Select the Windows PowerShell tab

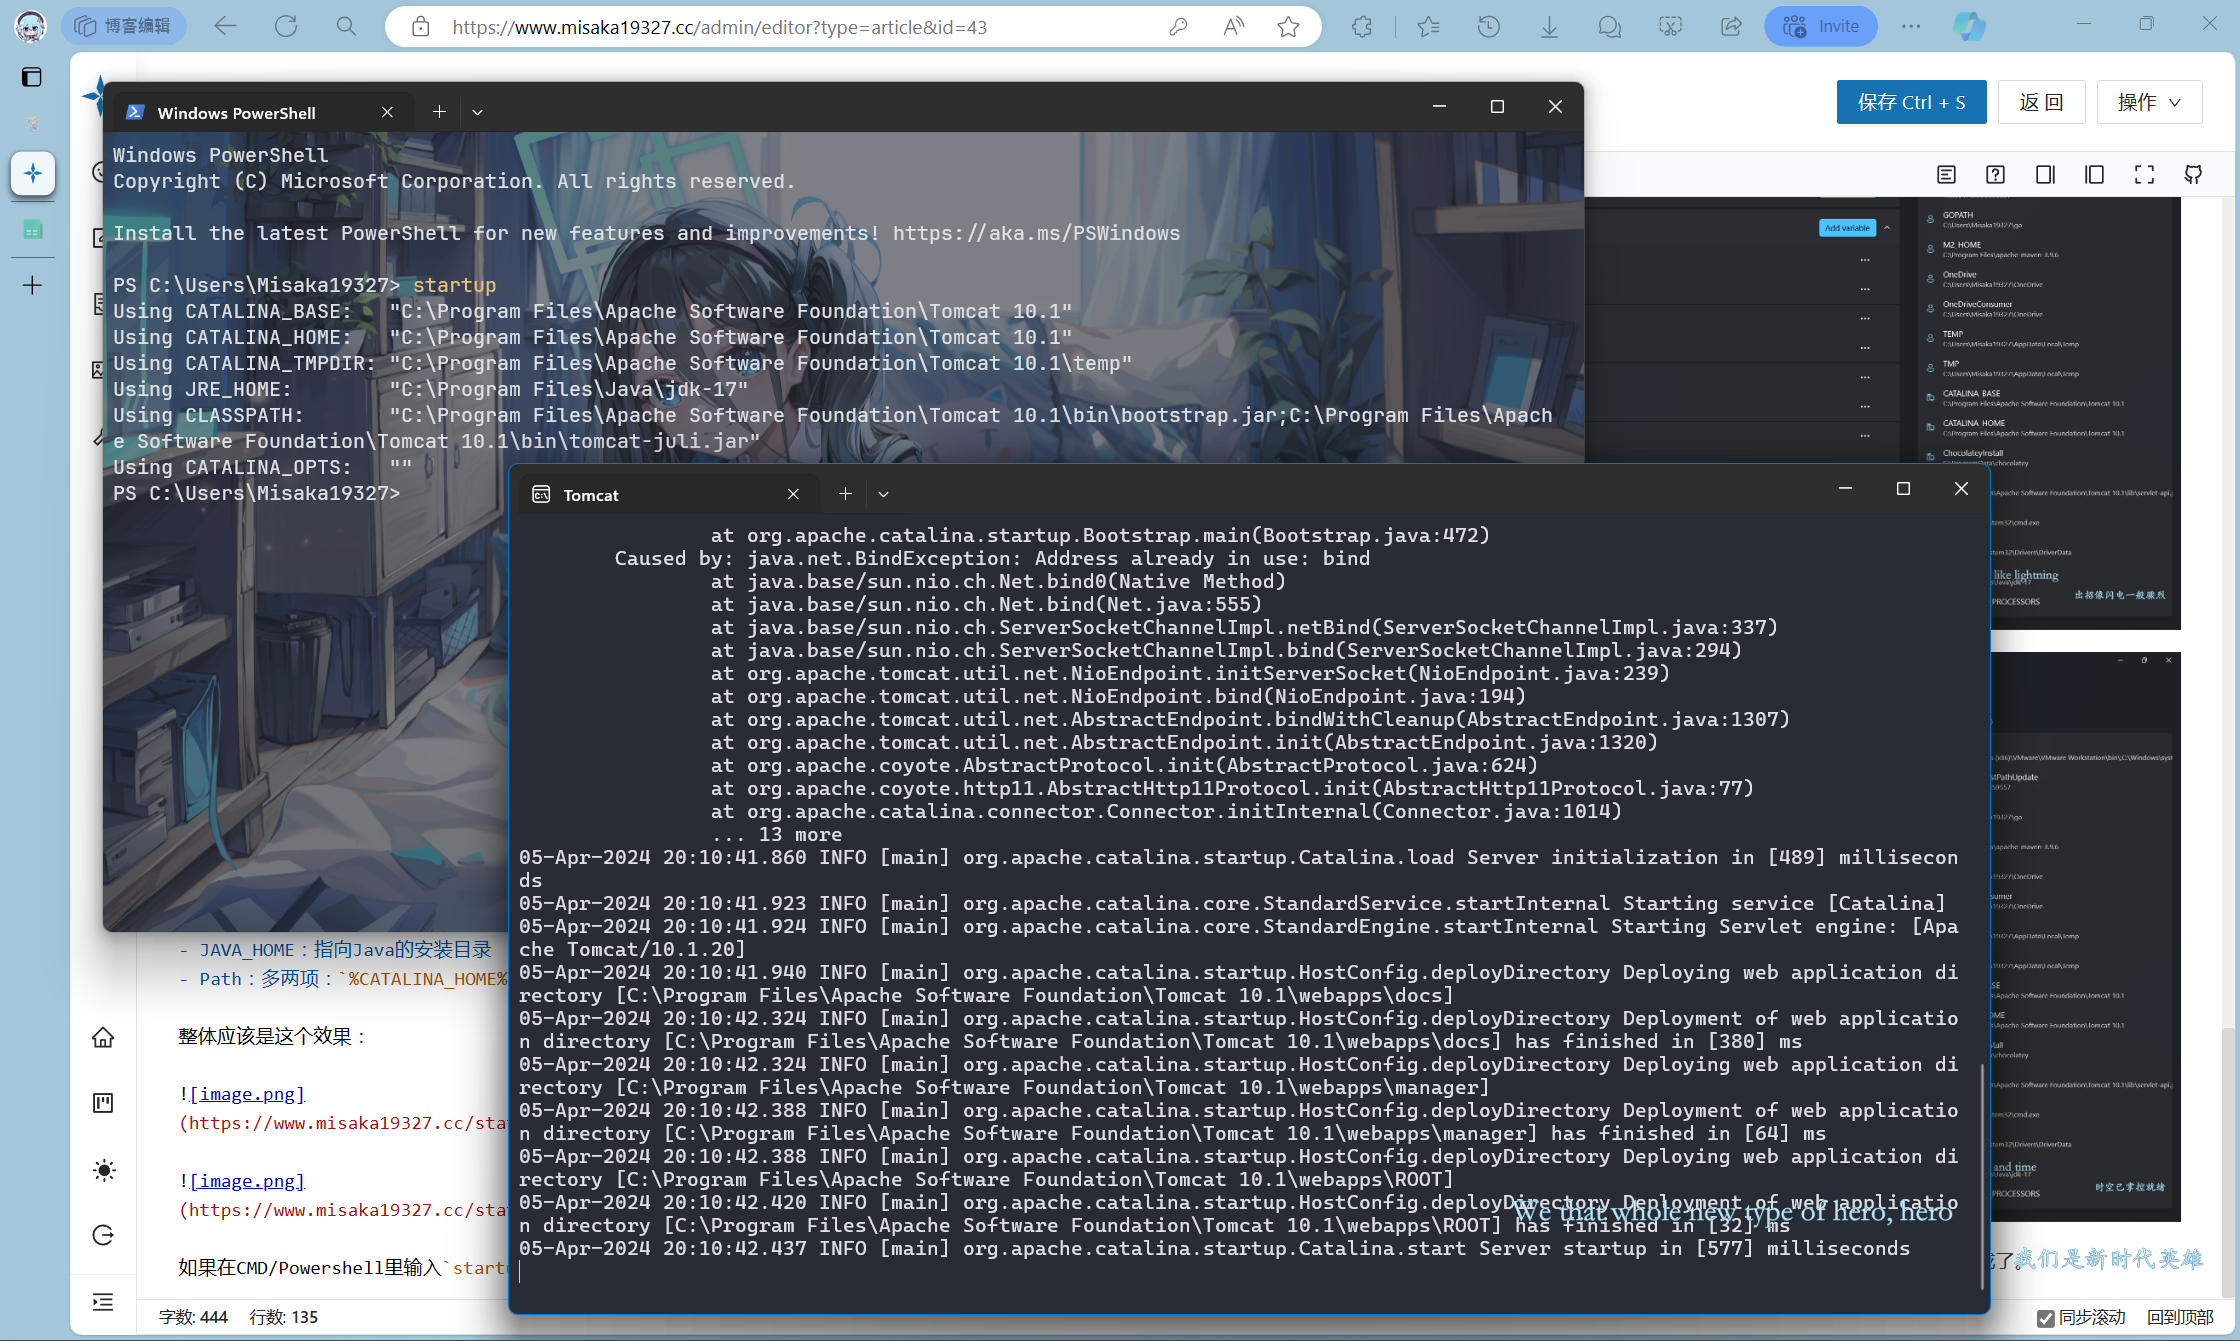point(258,112)
